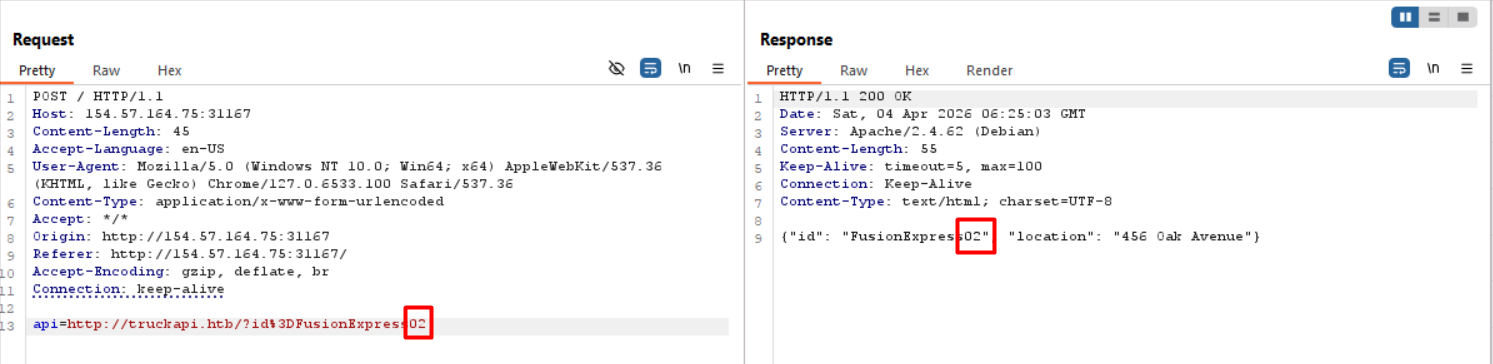This screenshot has height=364, width=1493.
Task: Switch to Request Pretty tab
Action: click(x=37, y=71)
